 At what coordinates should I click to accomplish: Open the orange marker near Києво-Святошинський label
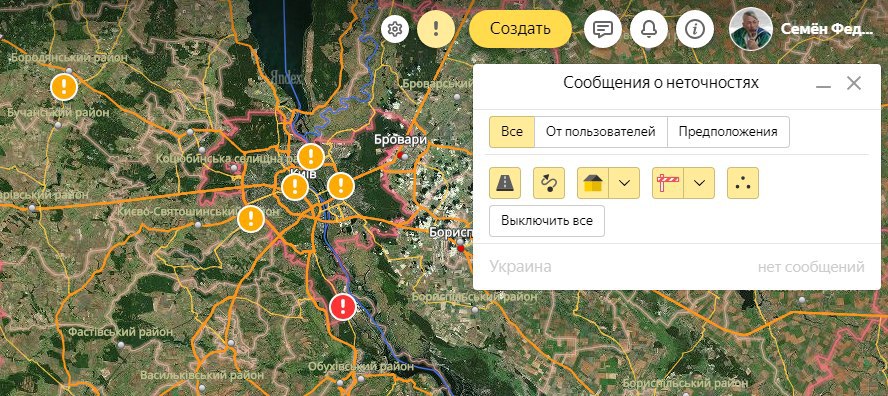[251, 219]
